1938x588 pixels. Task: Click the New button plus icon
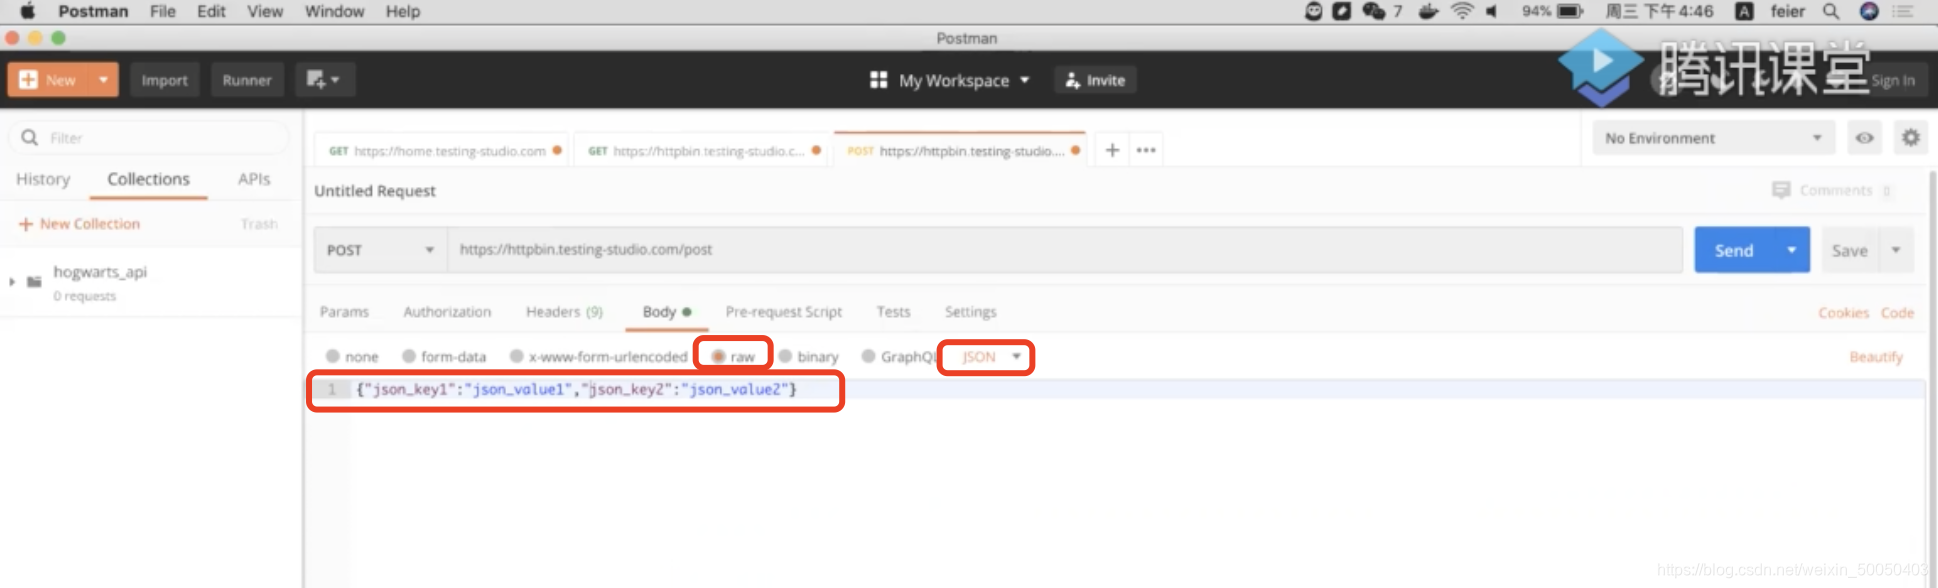tap(29, 80)
